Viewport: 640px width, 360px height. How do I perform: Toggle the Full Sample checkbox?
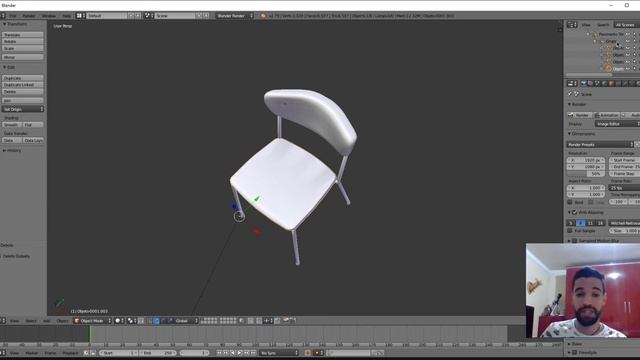(x=570, y=231)
